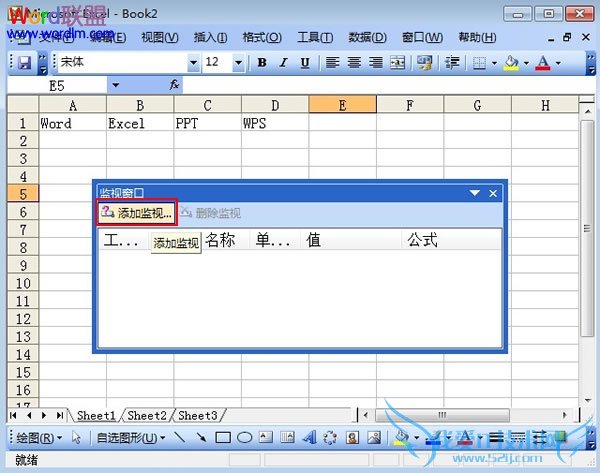Apply the currency style format icon
The height and width of the screenshot is (473, 600).
pos(425,62)
